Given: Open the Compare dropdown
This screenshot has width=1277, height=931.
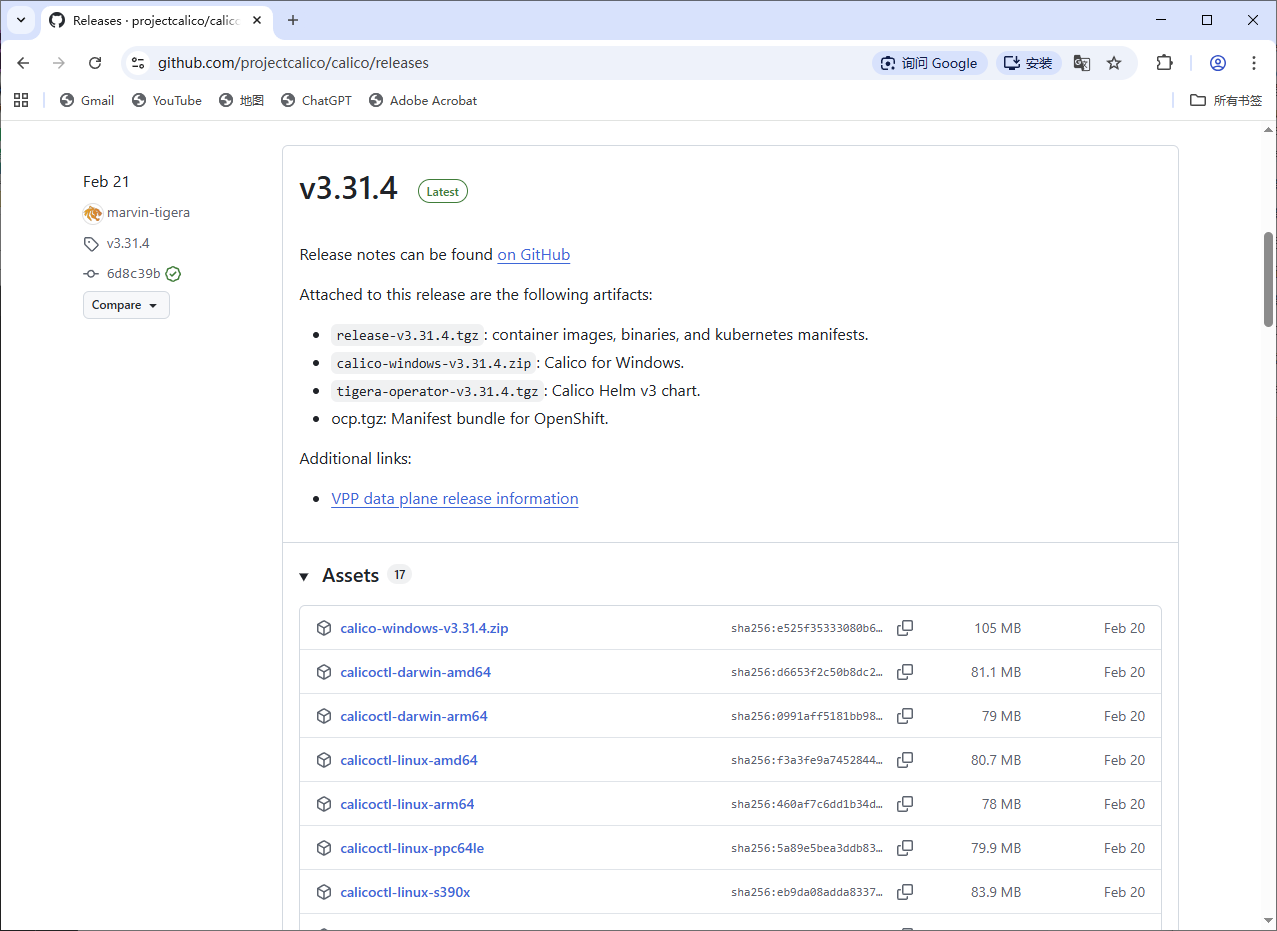Looking at the screenshot, I should click(x=126, y=305).
